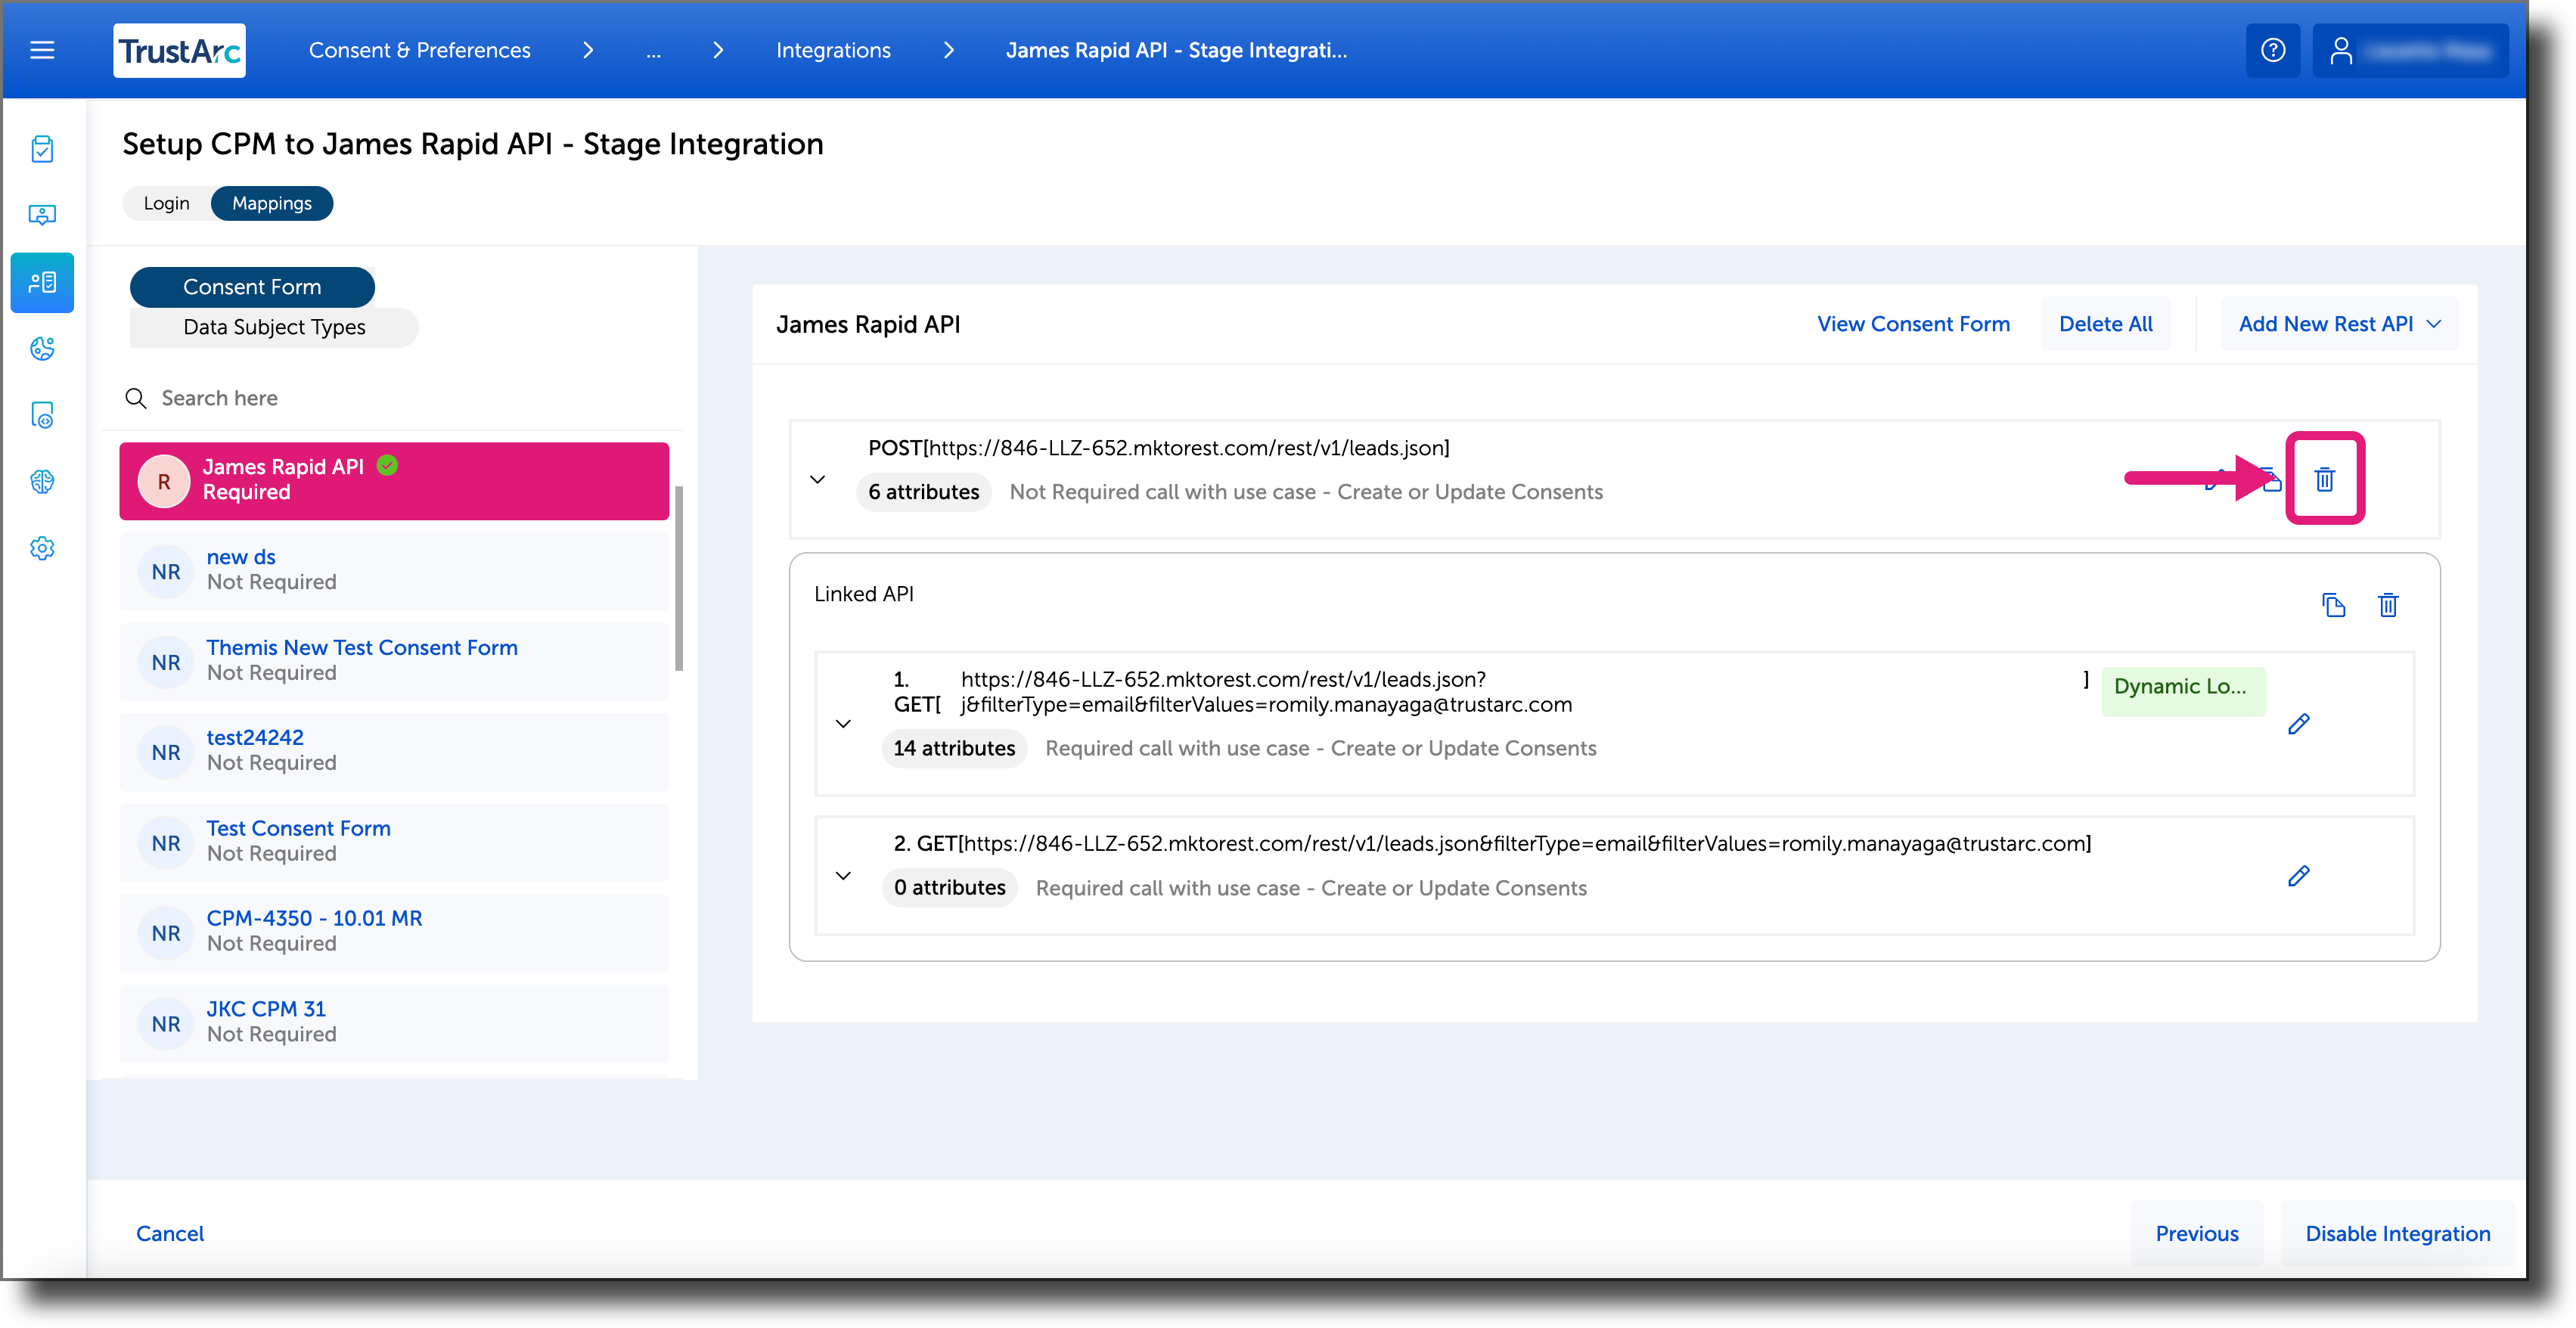Click the help question mark icon
The image size is (2576, 1328).
(x=2273, y=50)
